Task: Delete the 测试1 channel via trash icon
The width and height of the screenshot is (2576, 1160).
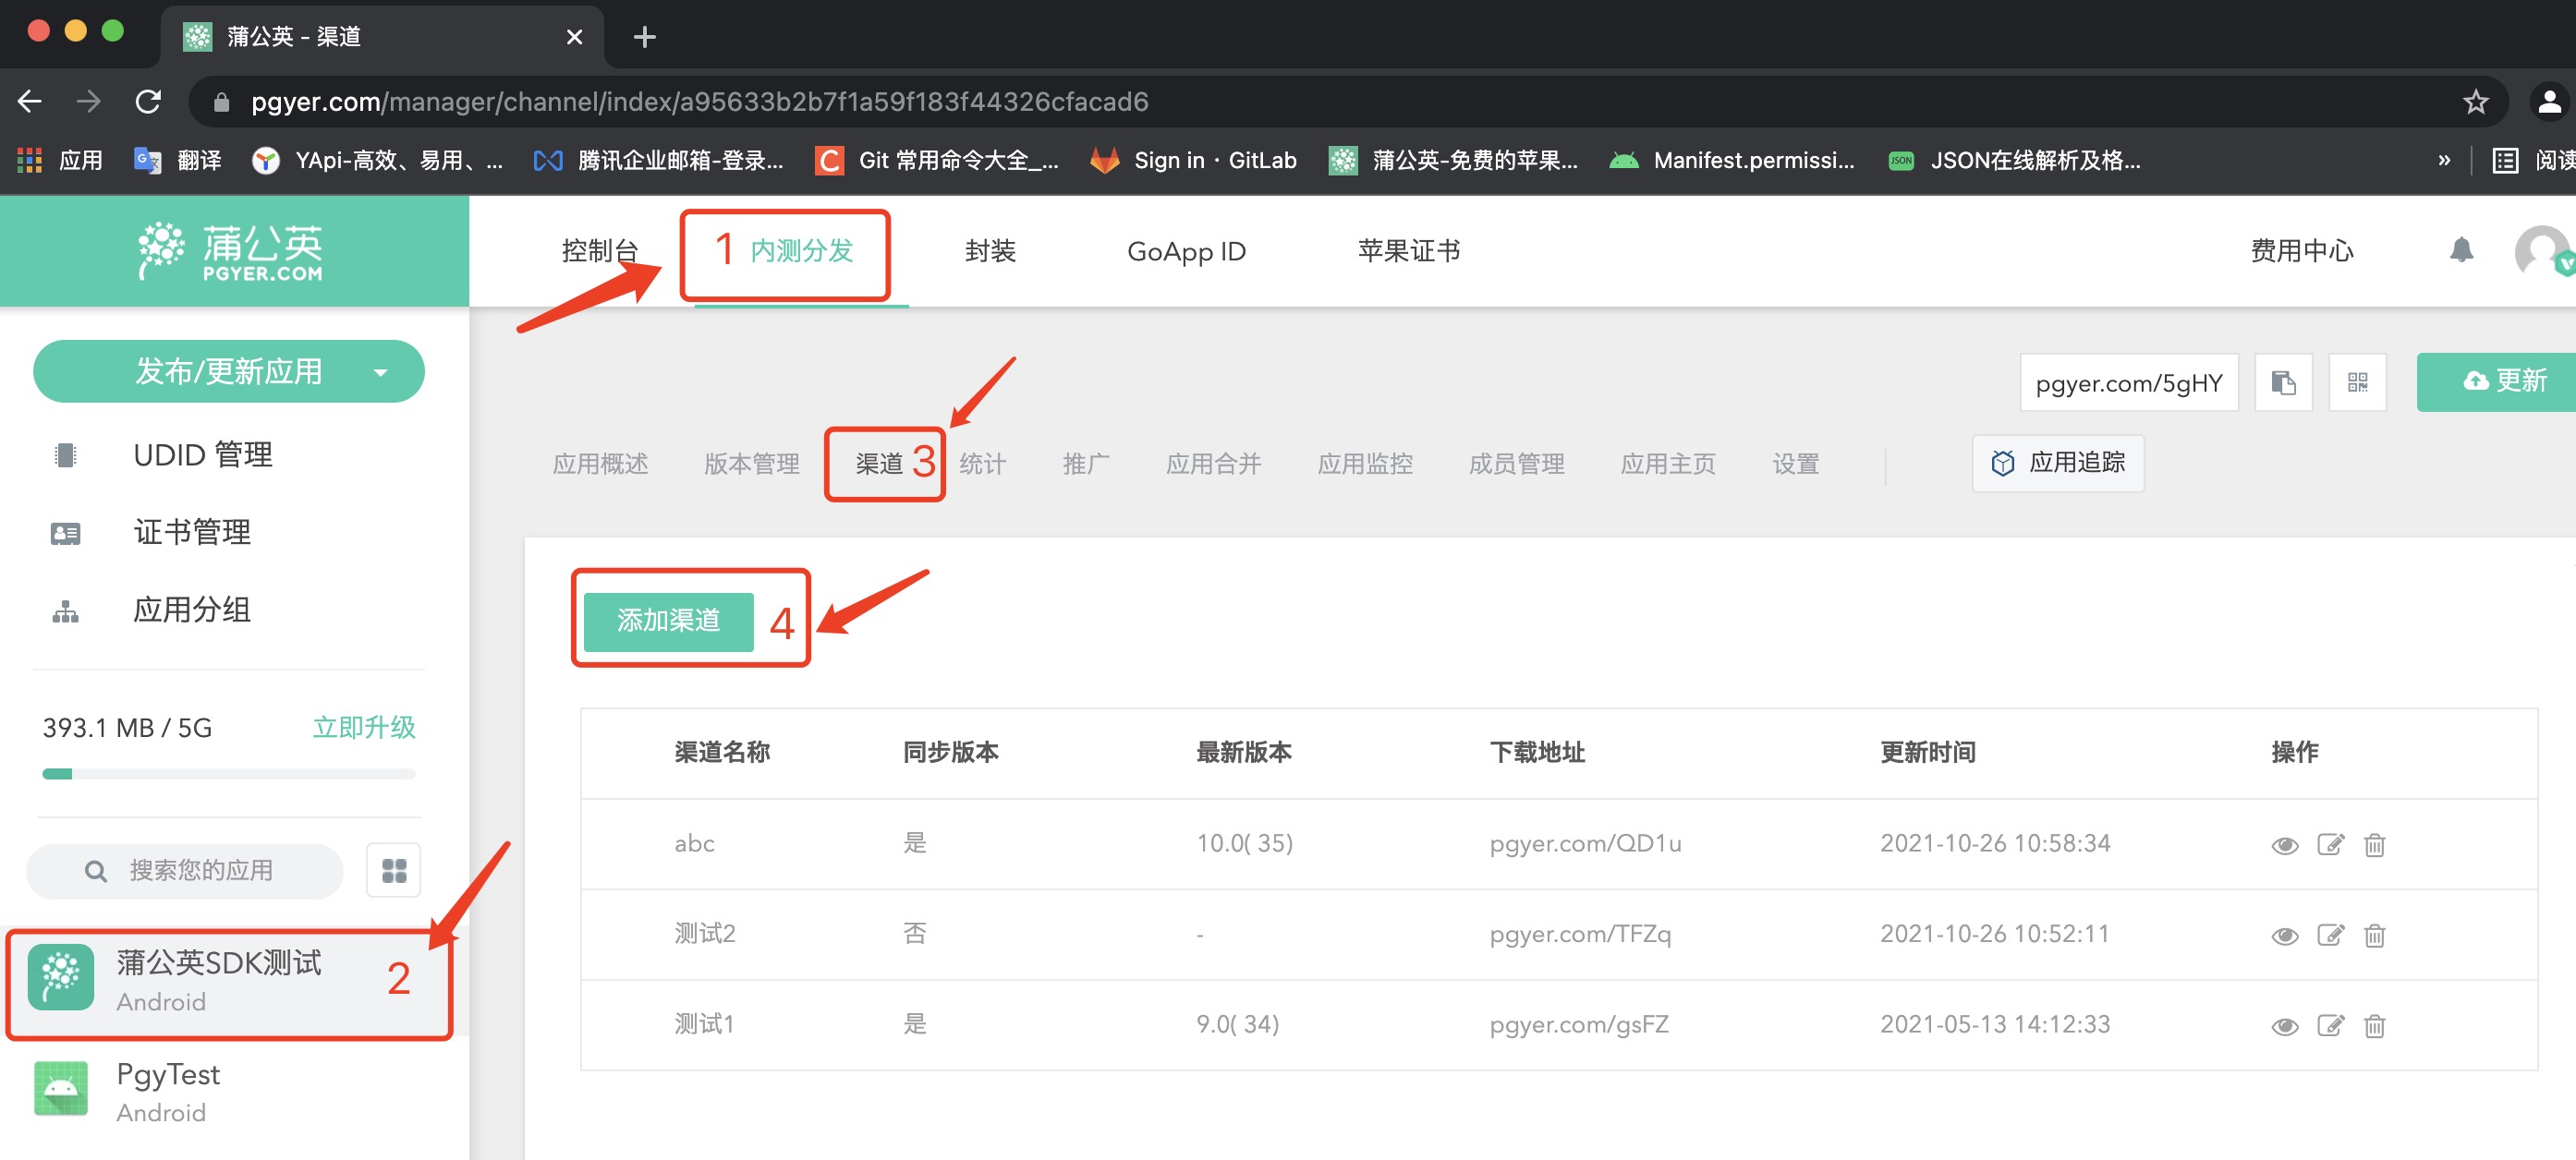Action: 2374,1025
